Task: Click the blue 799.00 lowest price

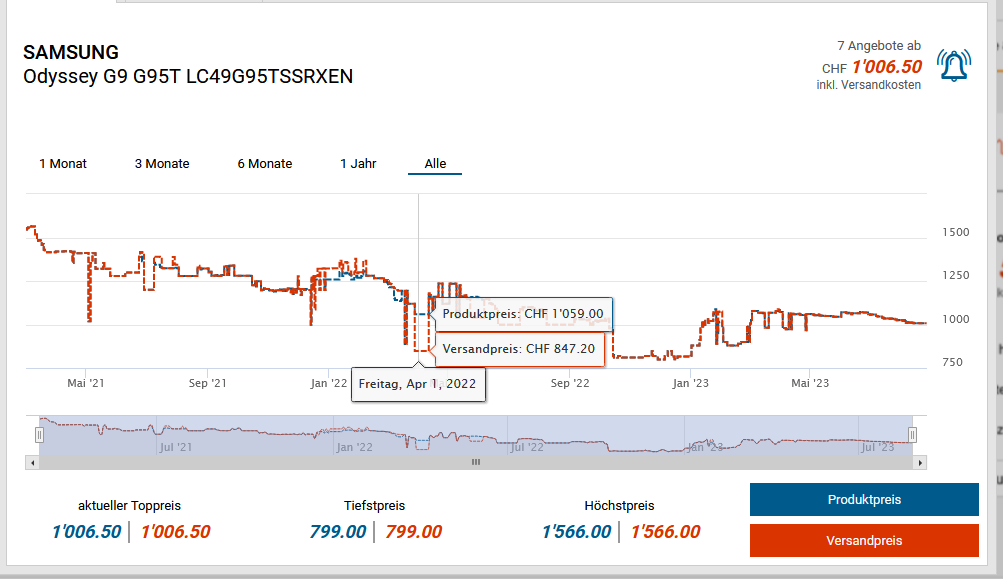Action: click(x=338, y=532)
